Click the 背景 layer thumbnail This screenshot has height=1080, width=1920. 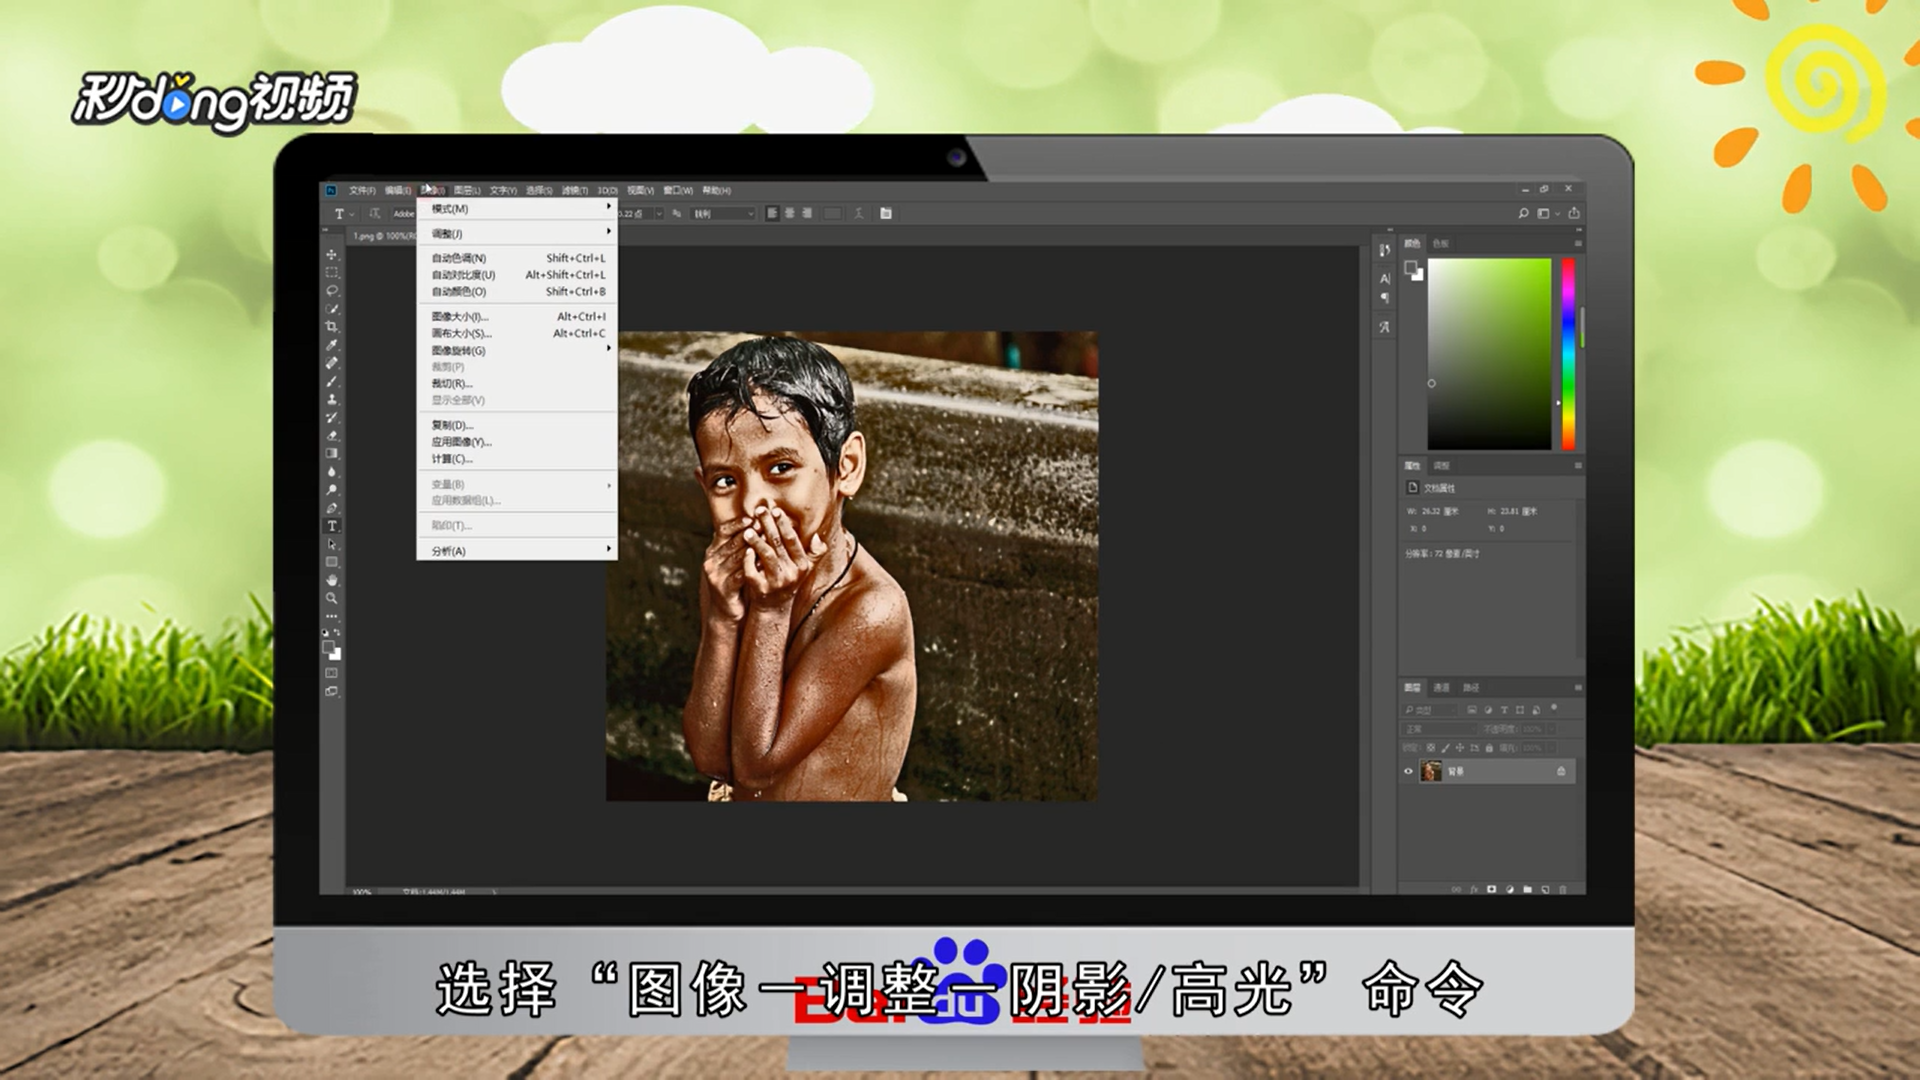tap(1431, 771)
